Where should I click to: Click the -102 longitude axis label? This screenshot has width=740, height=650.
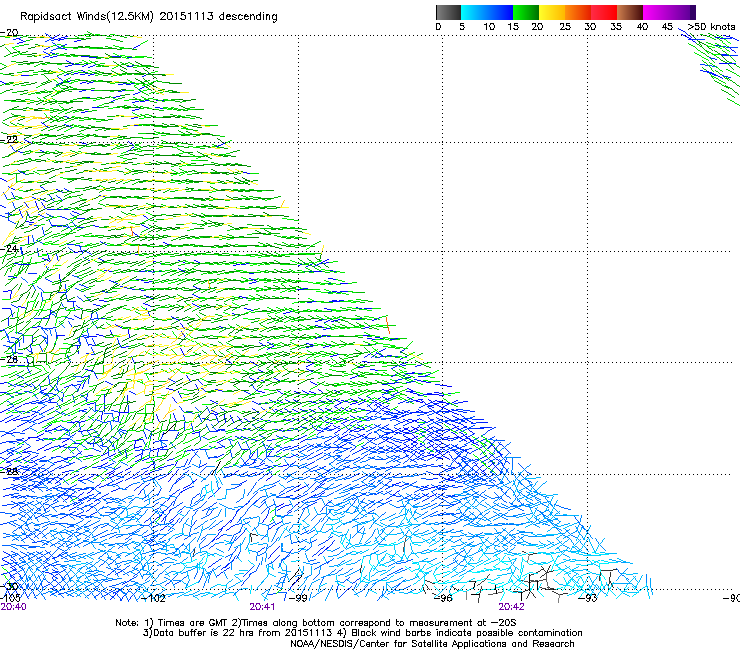click(154, 599)
